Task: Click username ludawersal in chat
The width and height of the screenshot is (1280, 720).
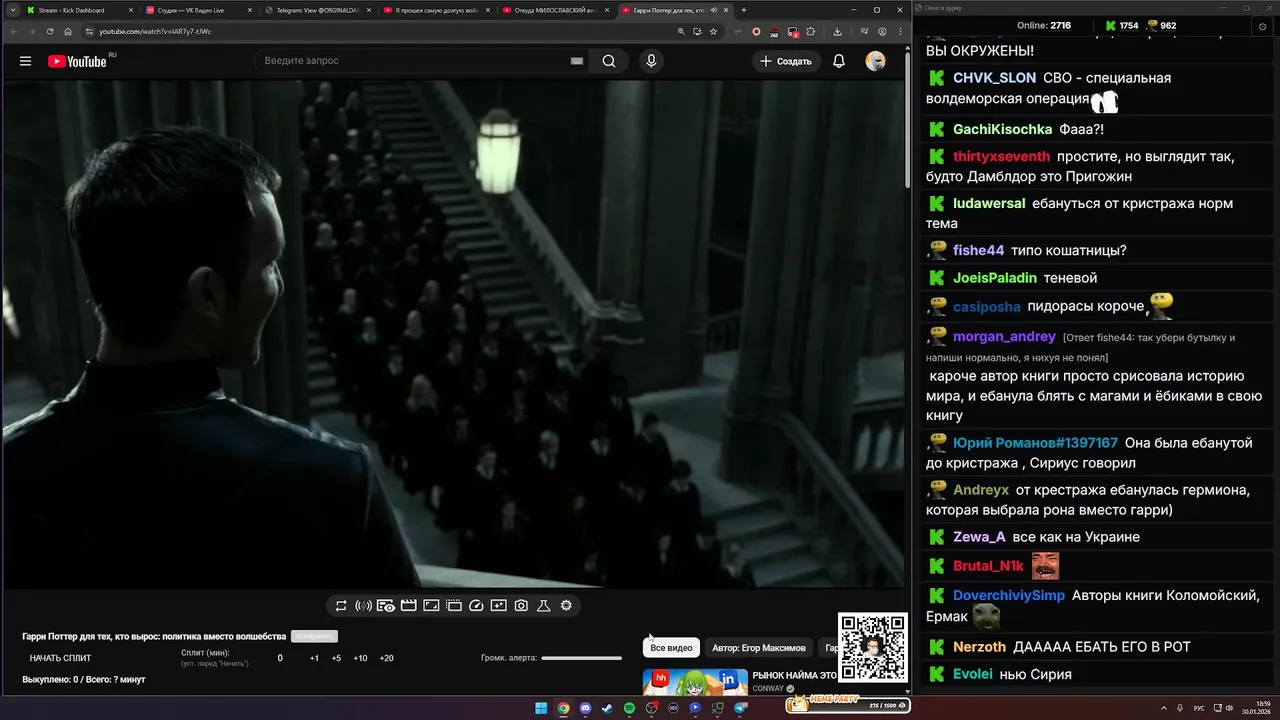Action: (x=989, y=203)
